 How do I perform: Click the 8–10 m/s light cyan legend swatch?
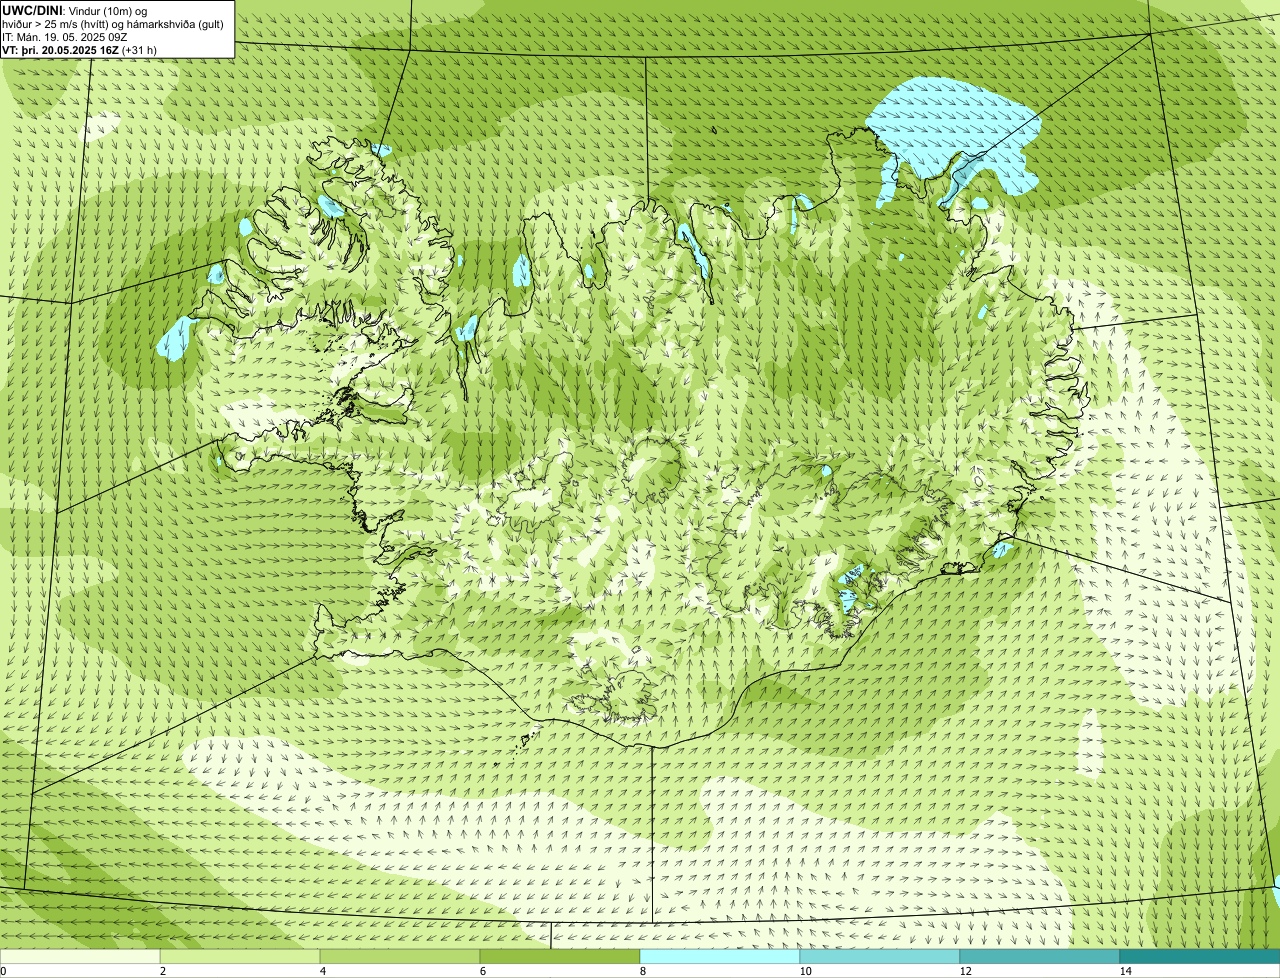click(x=720, y=957)
